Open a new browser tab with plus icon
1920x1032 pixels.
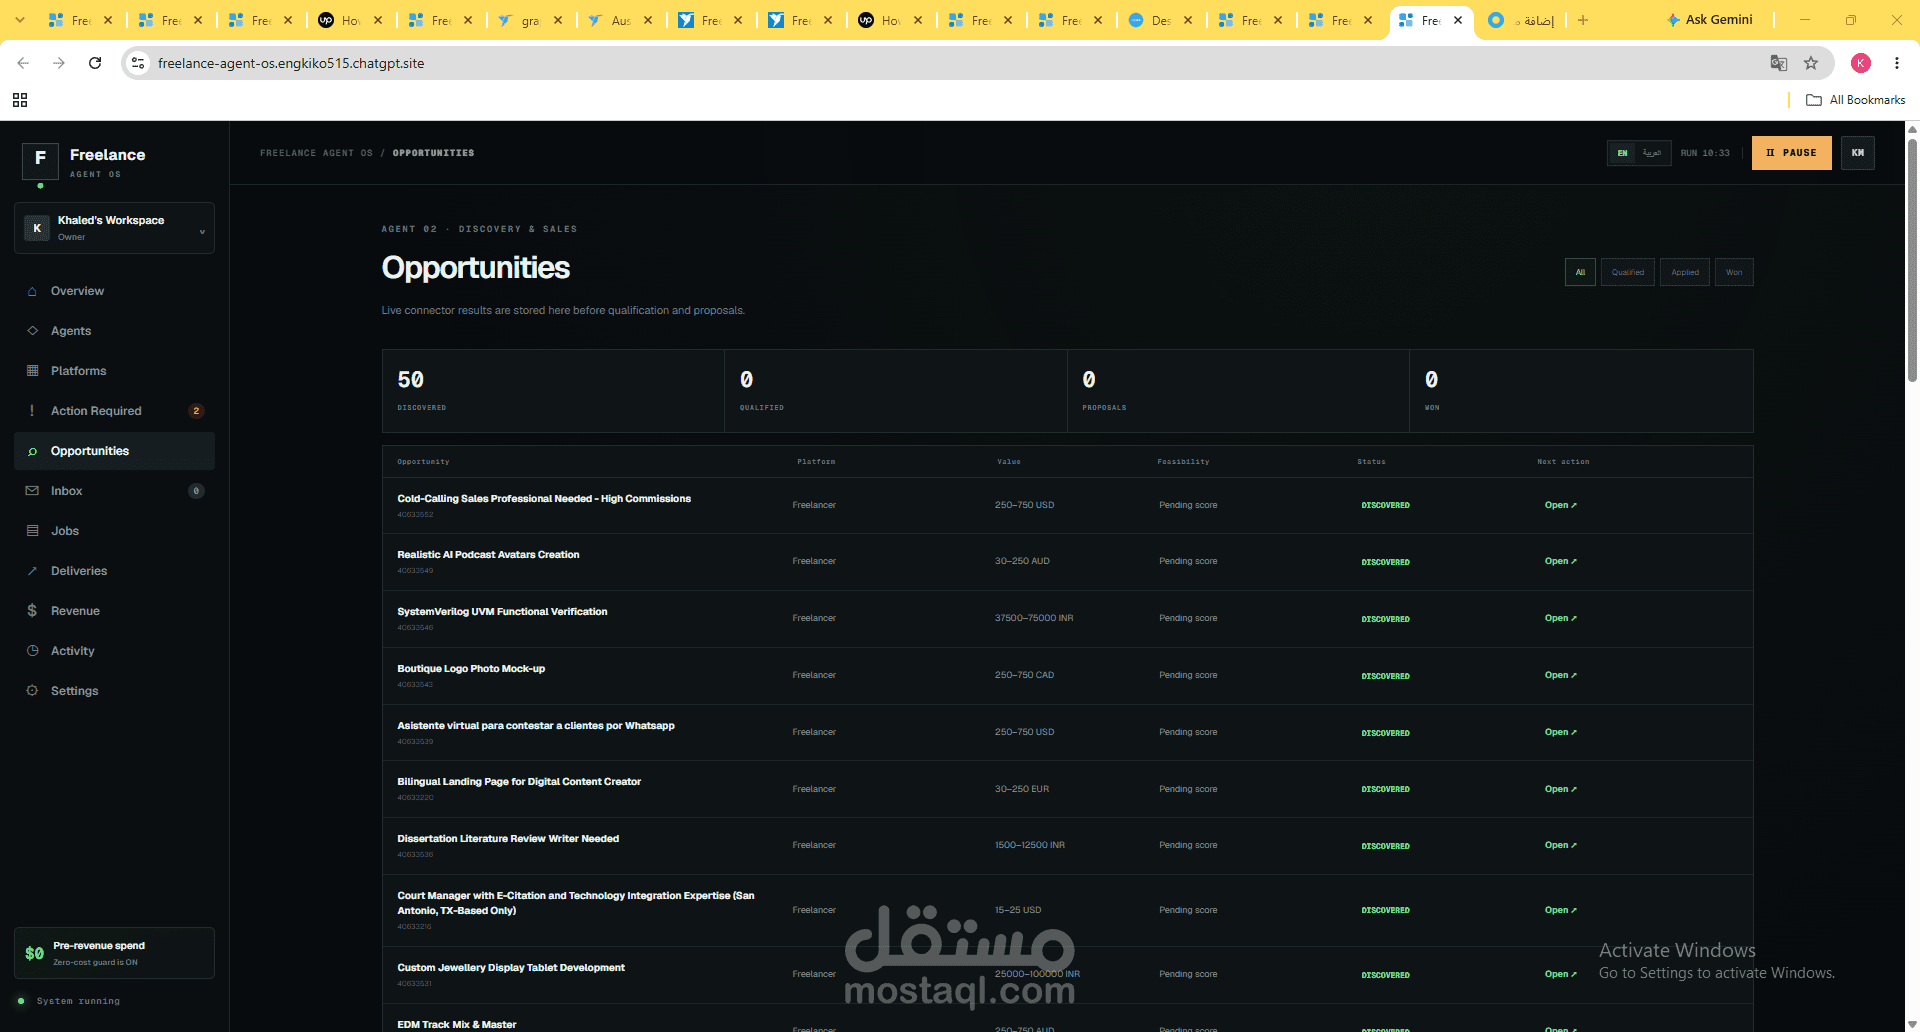pyautogui.click(x=1583, y=20)
